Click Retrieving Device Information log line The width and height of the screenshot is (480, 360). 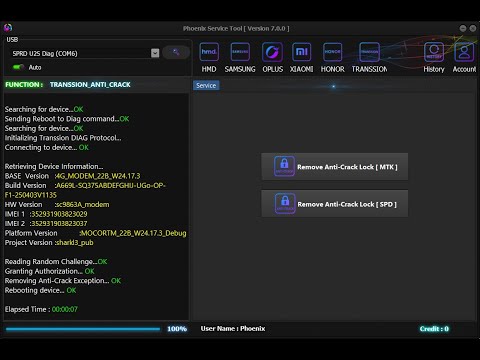click(54, 166)
